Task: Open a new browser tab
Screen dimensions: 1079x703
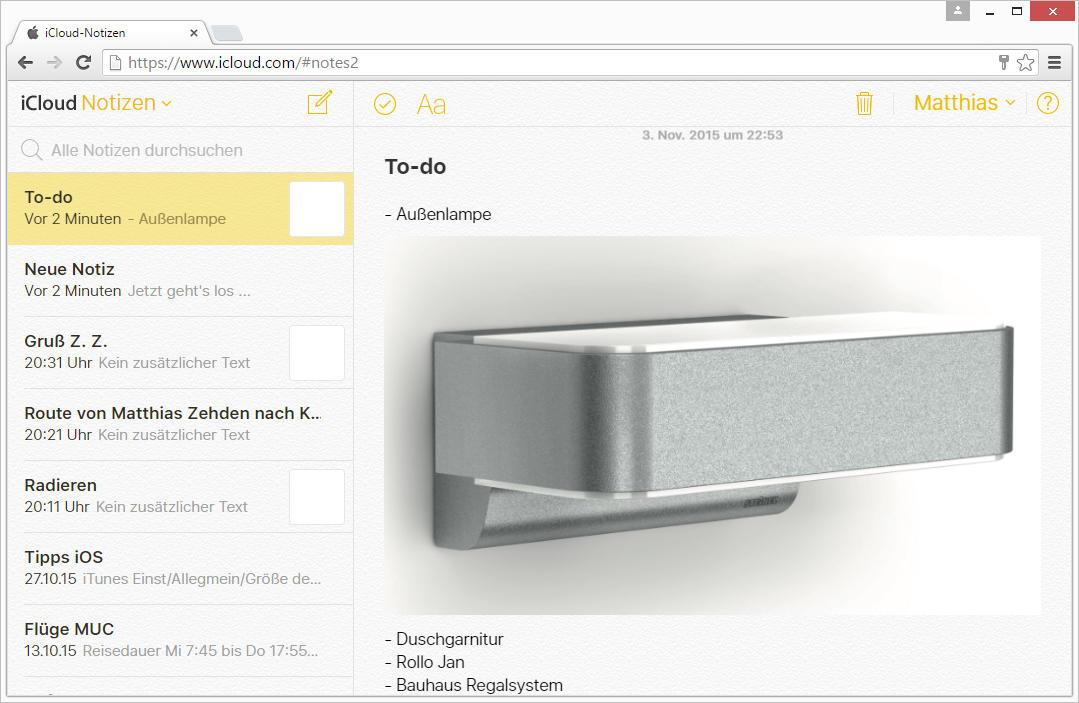Action: (x=226, y=33)
